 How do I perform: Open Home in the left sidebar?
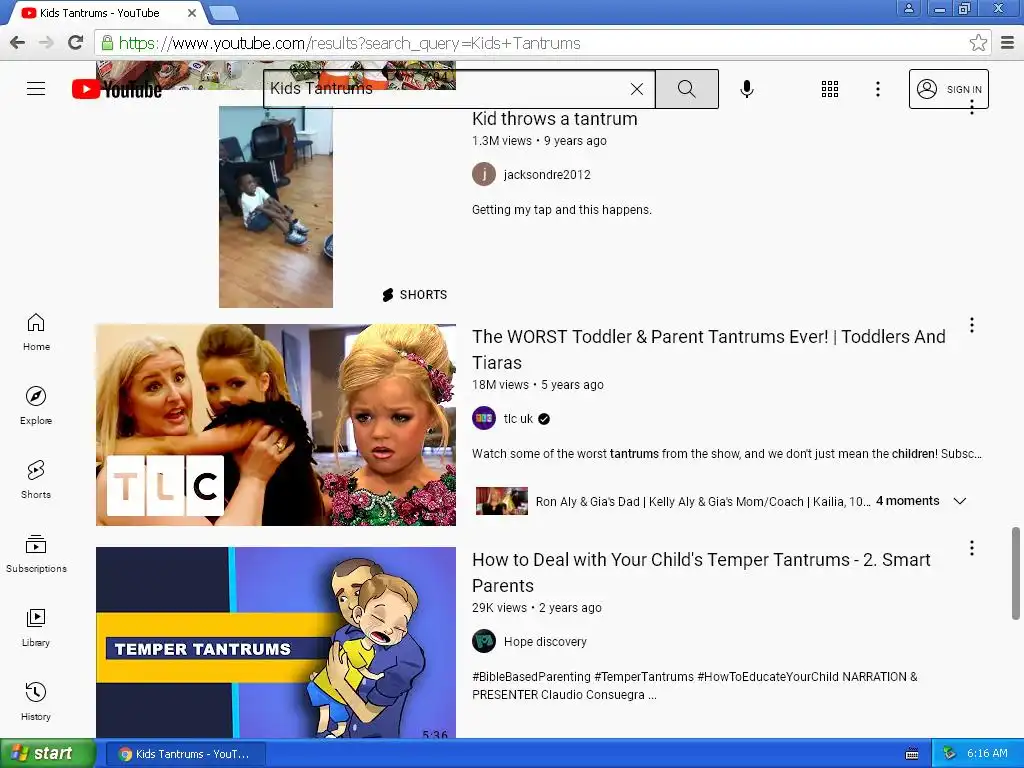coord(36,332)
